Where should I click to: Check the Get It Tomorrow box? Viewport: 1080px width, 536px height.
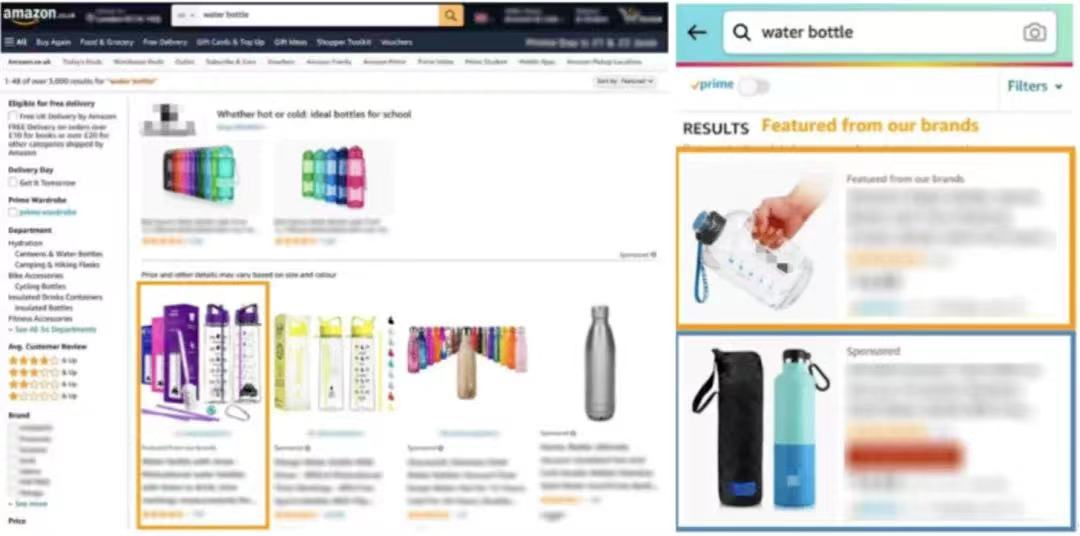tap(14, 183)
